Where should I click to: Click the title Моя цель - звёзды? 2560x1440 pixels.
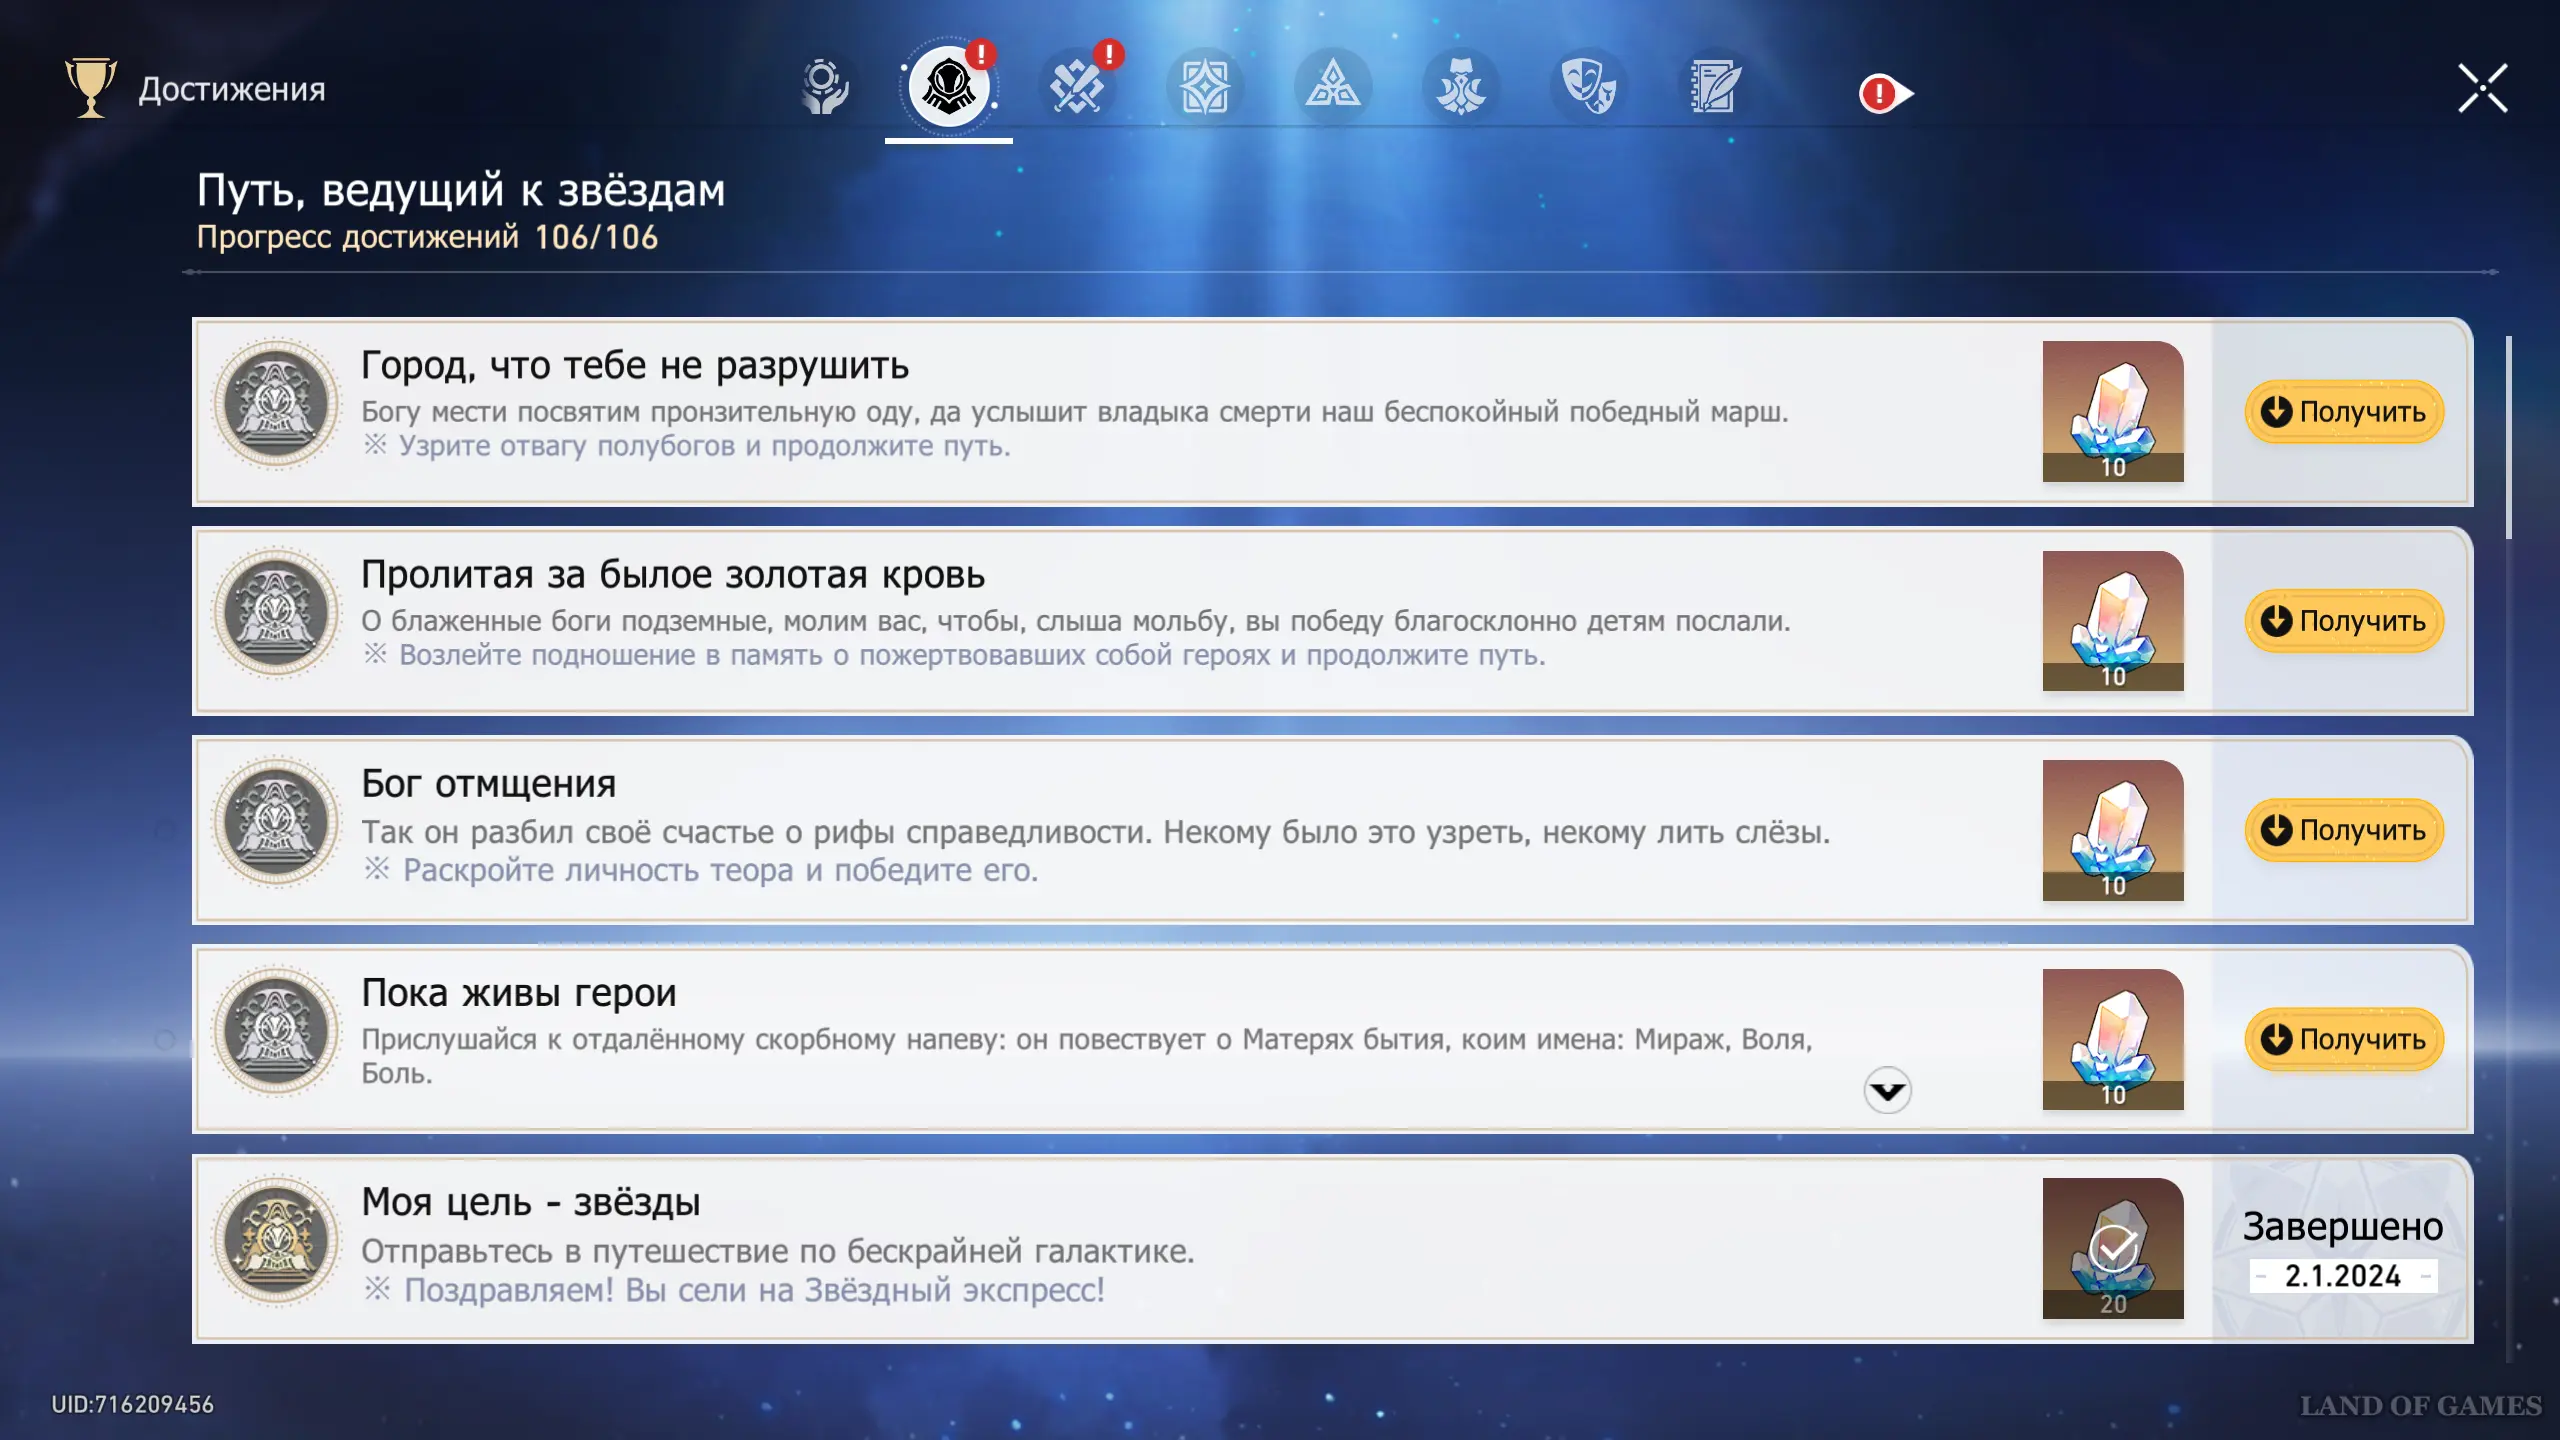[x=531, y=1202]
